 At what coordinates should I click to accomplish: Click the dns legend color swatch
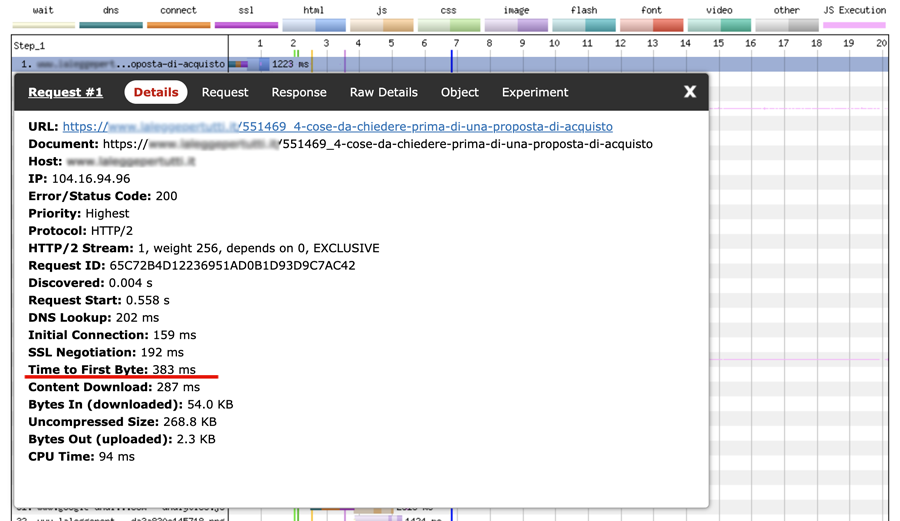[x=111, y=25]
